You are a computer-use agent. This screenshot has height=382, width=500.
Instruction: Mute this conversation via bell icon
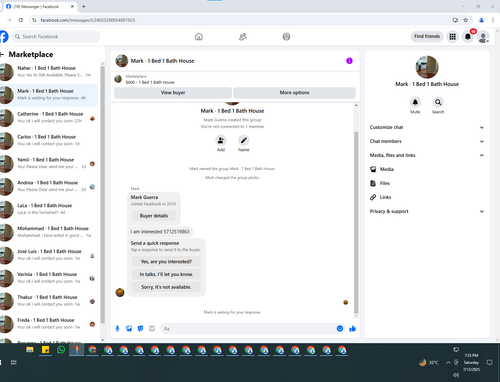coord(415,102)
